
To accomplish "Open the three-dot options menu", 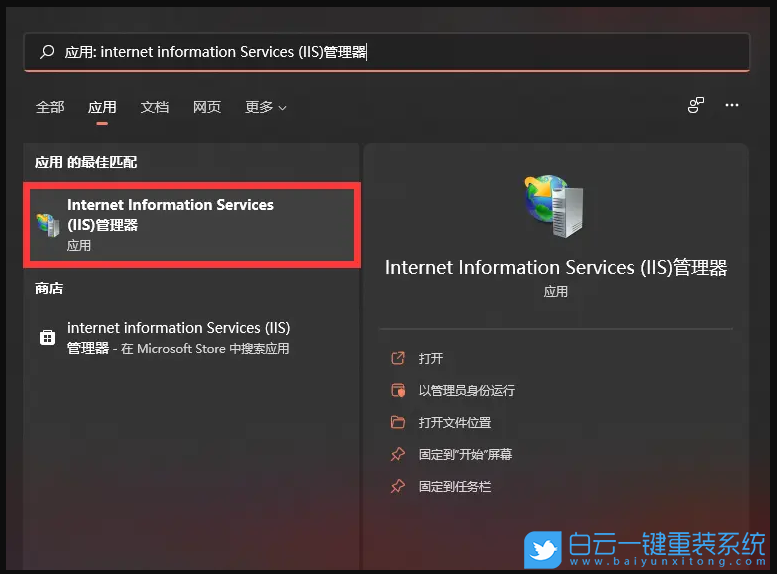I will [x=732, y=105].
